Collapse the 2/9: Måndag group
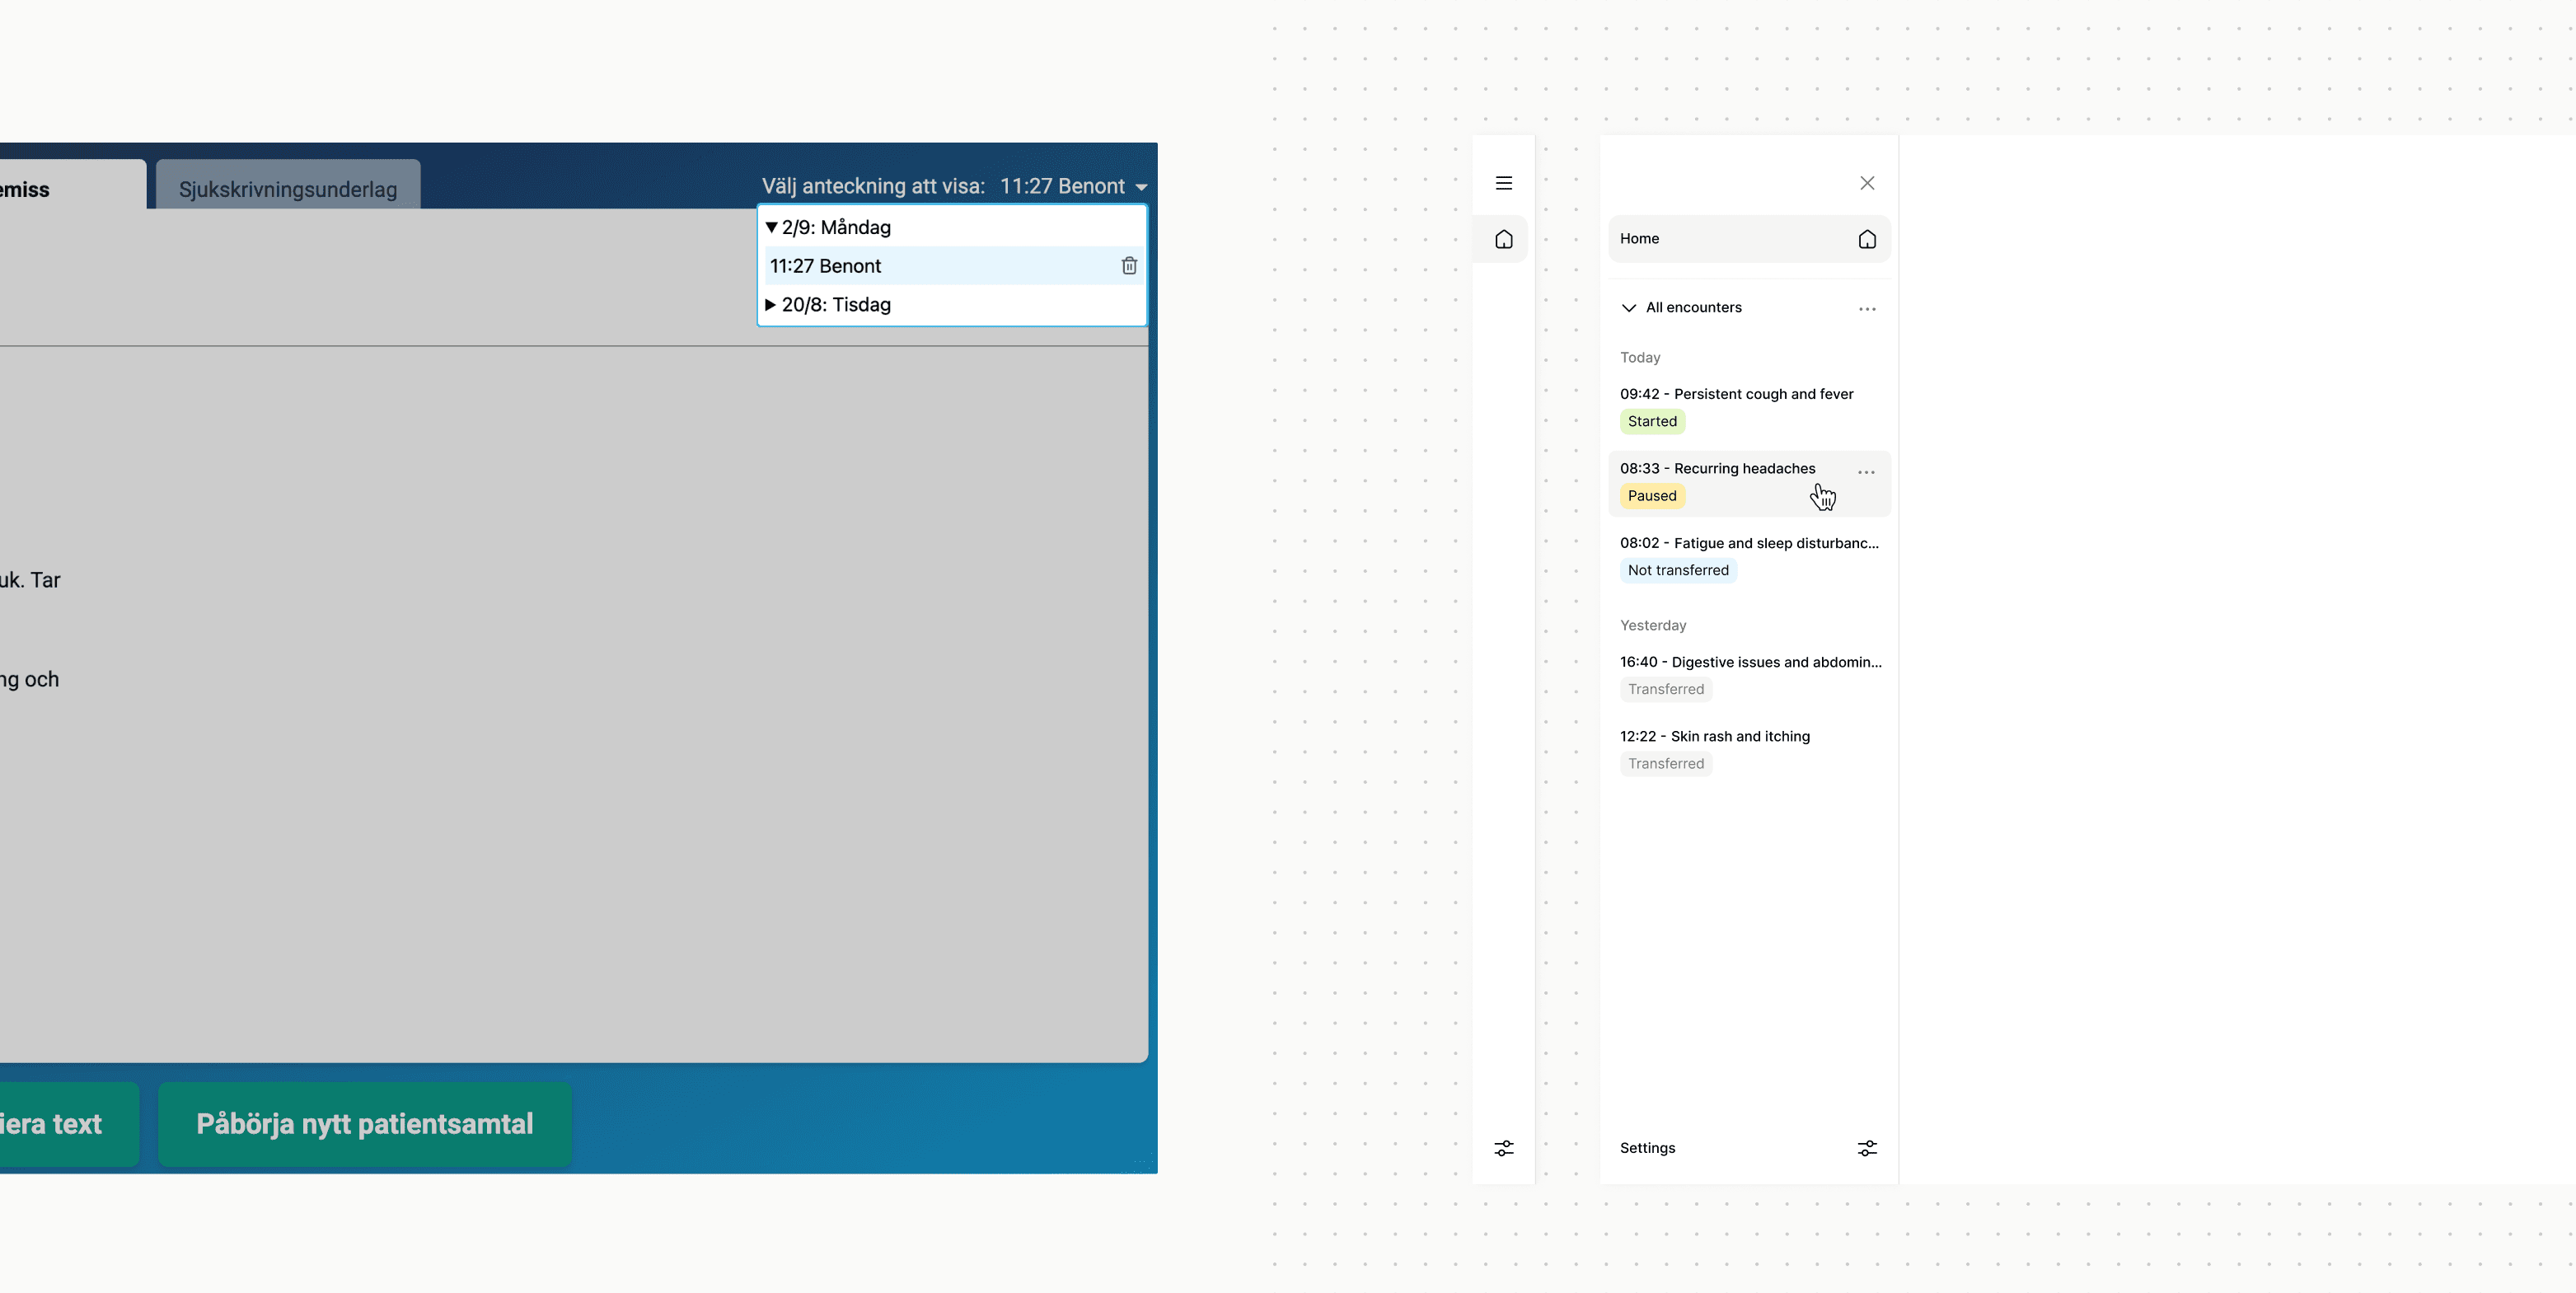The height and width of the screenshot is (1293, 2576). pyautogui.click(x=771, y=228)
